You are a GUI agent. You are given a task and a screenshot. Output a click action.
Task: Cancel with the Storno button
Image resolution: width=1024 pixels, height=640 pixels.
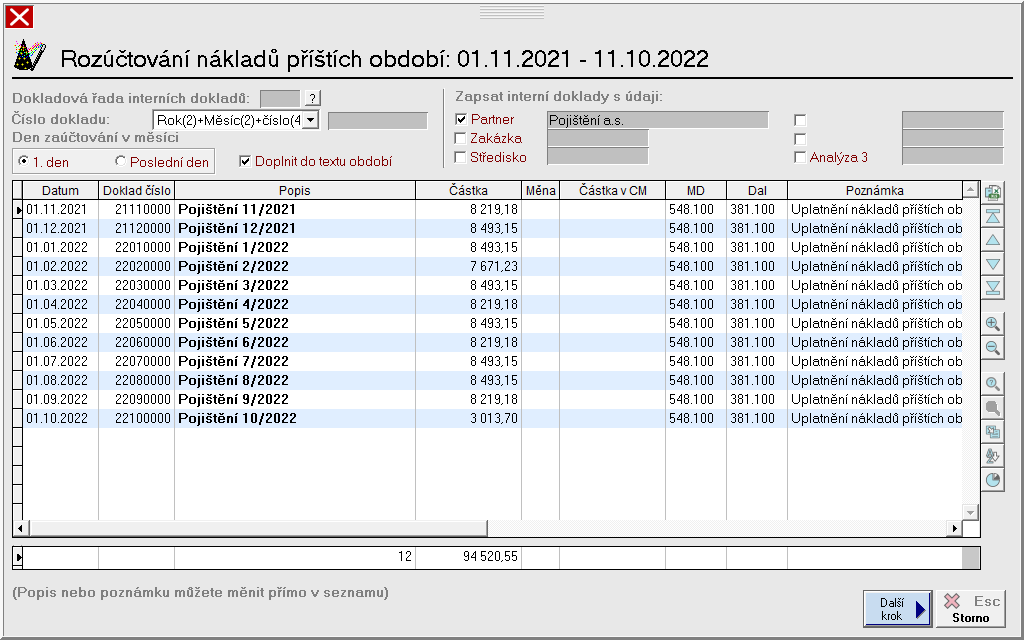pyautogui.click(x=970, y=608)
